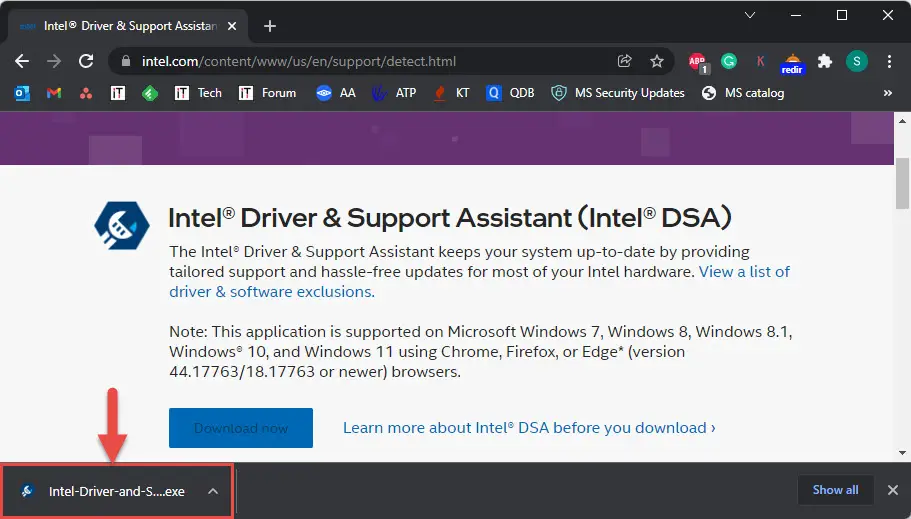911x519 pixels.
Task: Open the green diamond bookmark icon
Action: coord(150,93)
